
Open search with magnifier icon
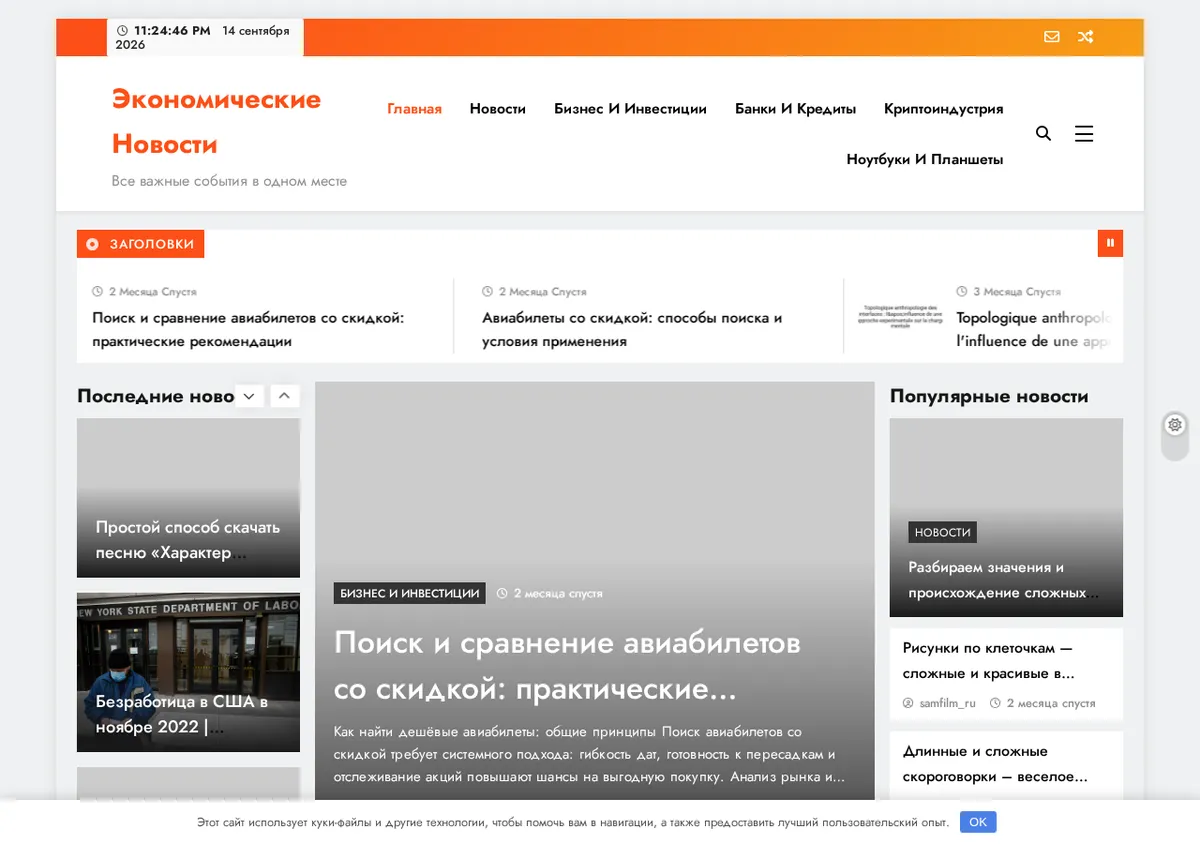click(x=1043, y=133)
